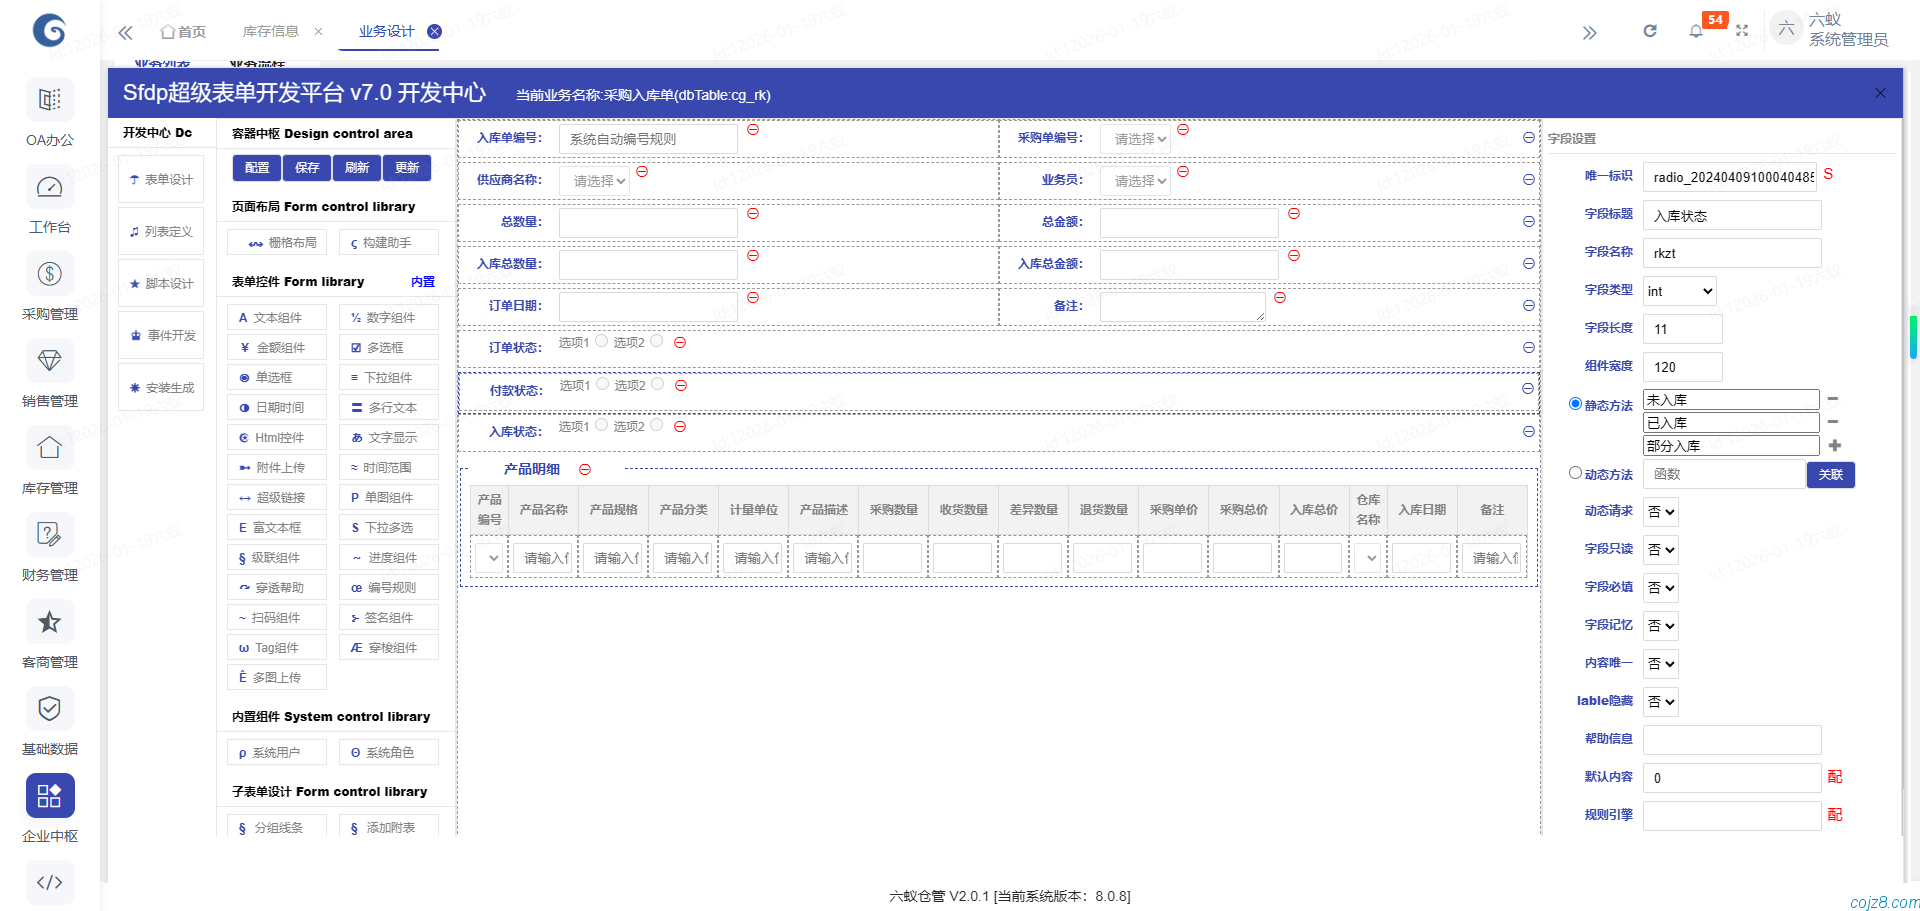Open 财务管理 in the left sidebar
The image size is (1920, 911).
[x=49, y=548]
